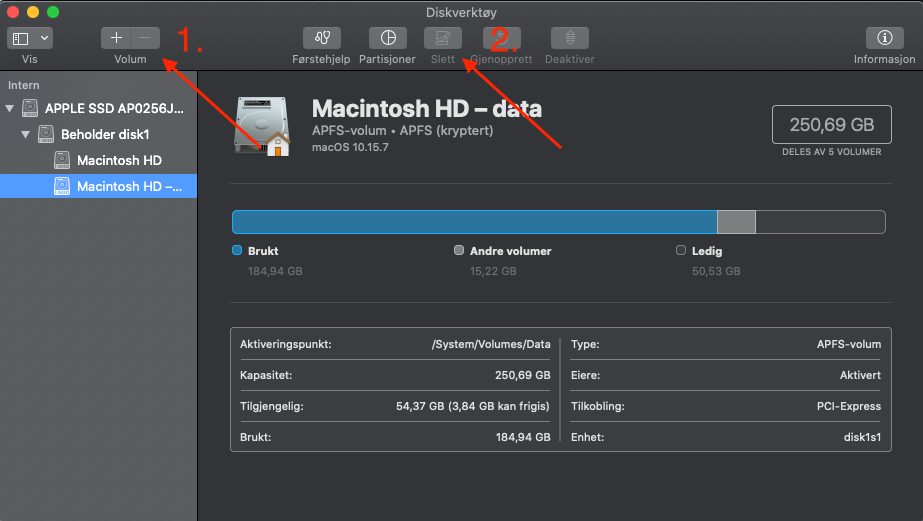This screenshot has width=923, height=521.
Task: Click the 54,37 GB (3,84 GB kan frigis) value
Action: coord(473,406)
